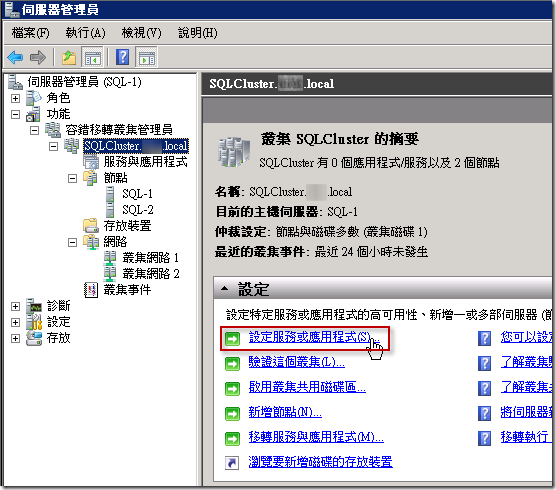
Task: Click the 叢集事件 events icon
Action: [x=91, y=290]
